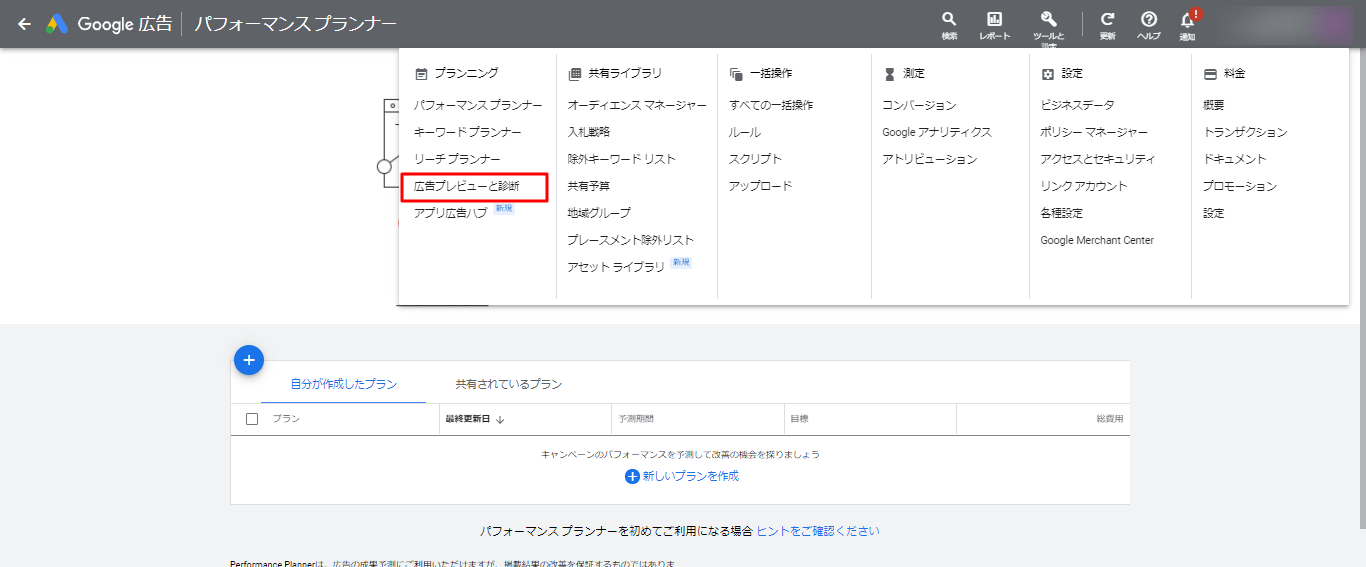The width and height of the screenshot is (1366, 567).
Task: Click the tools and settings wrench icon
Action: point(1048,19)
